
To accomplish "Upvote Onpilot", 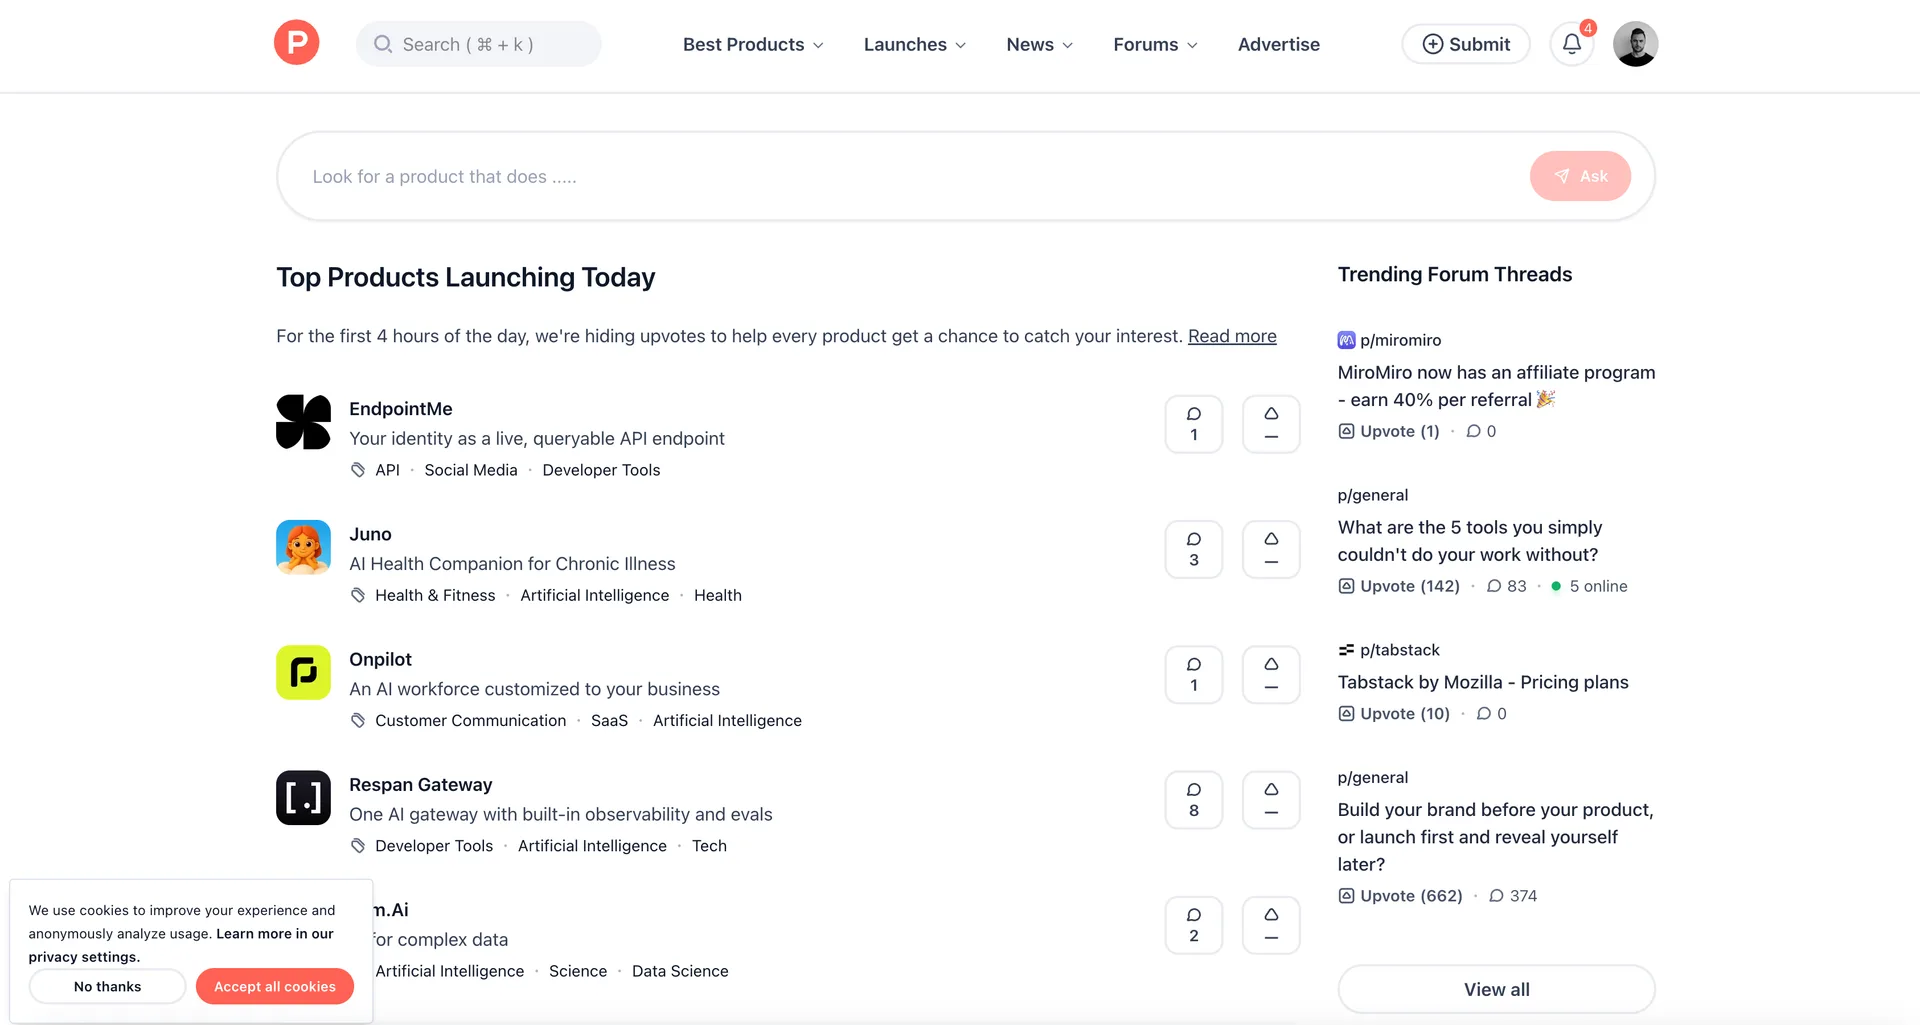I will click(1271, 674).
